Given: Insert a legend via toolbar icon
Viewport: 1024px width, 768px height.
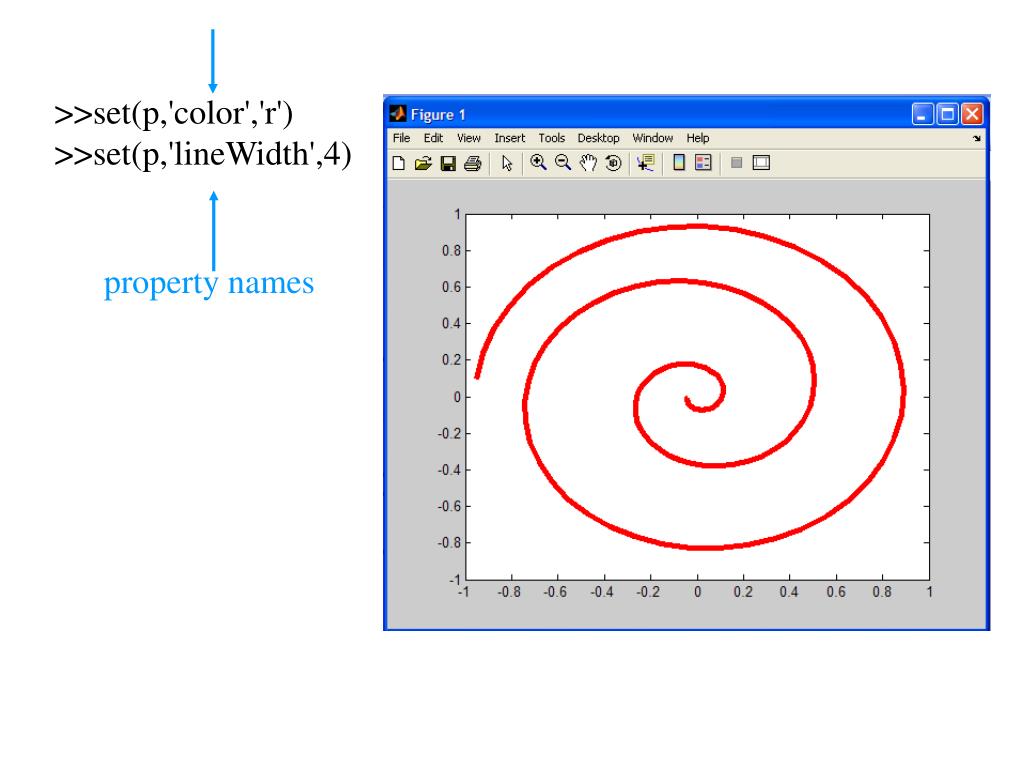Looking at the screenshot, I should click(x=703, y=163).
